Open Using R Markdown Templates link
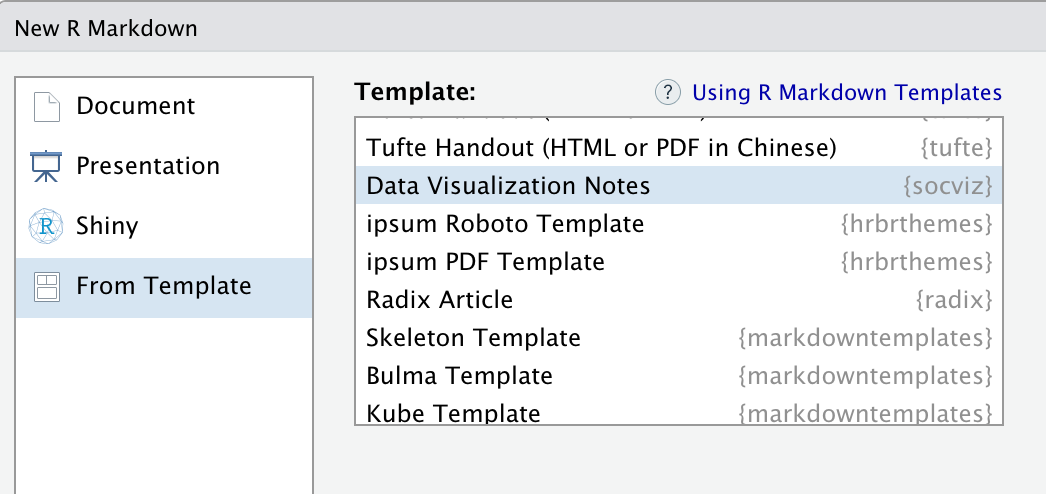 point(847,92)
